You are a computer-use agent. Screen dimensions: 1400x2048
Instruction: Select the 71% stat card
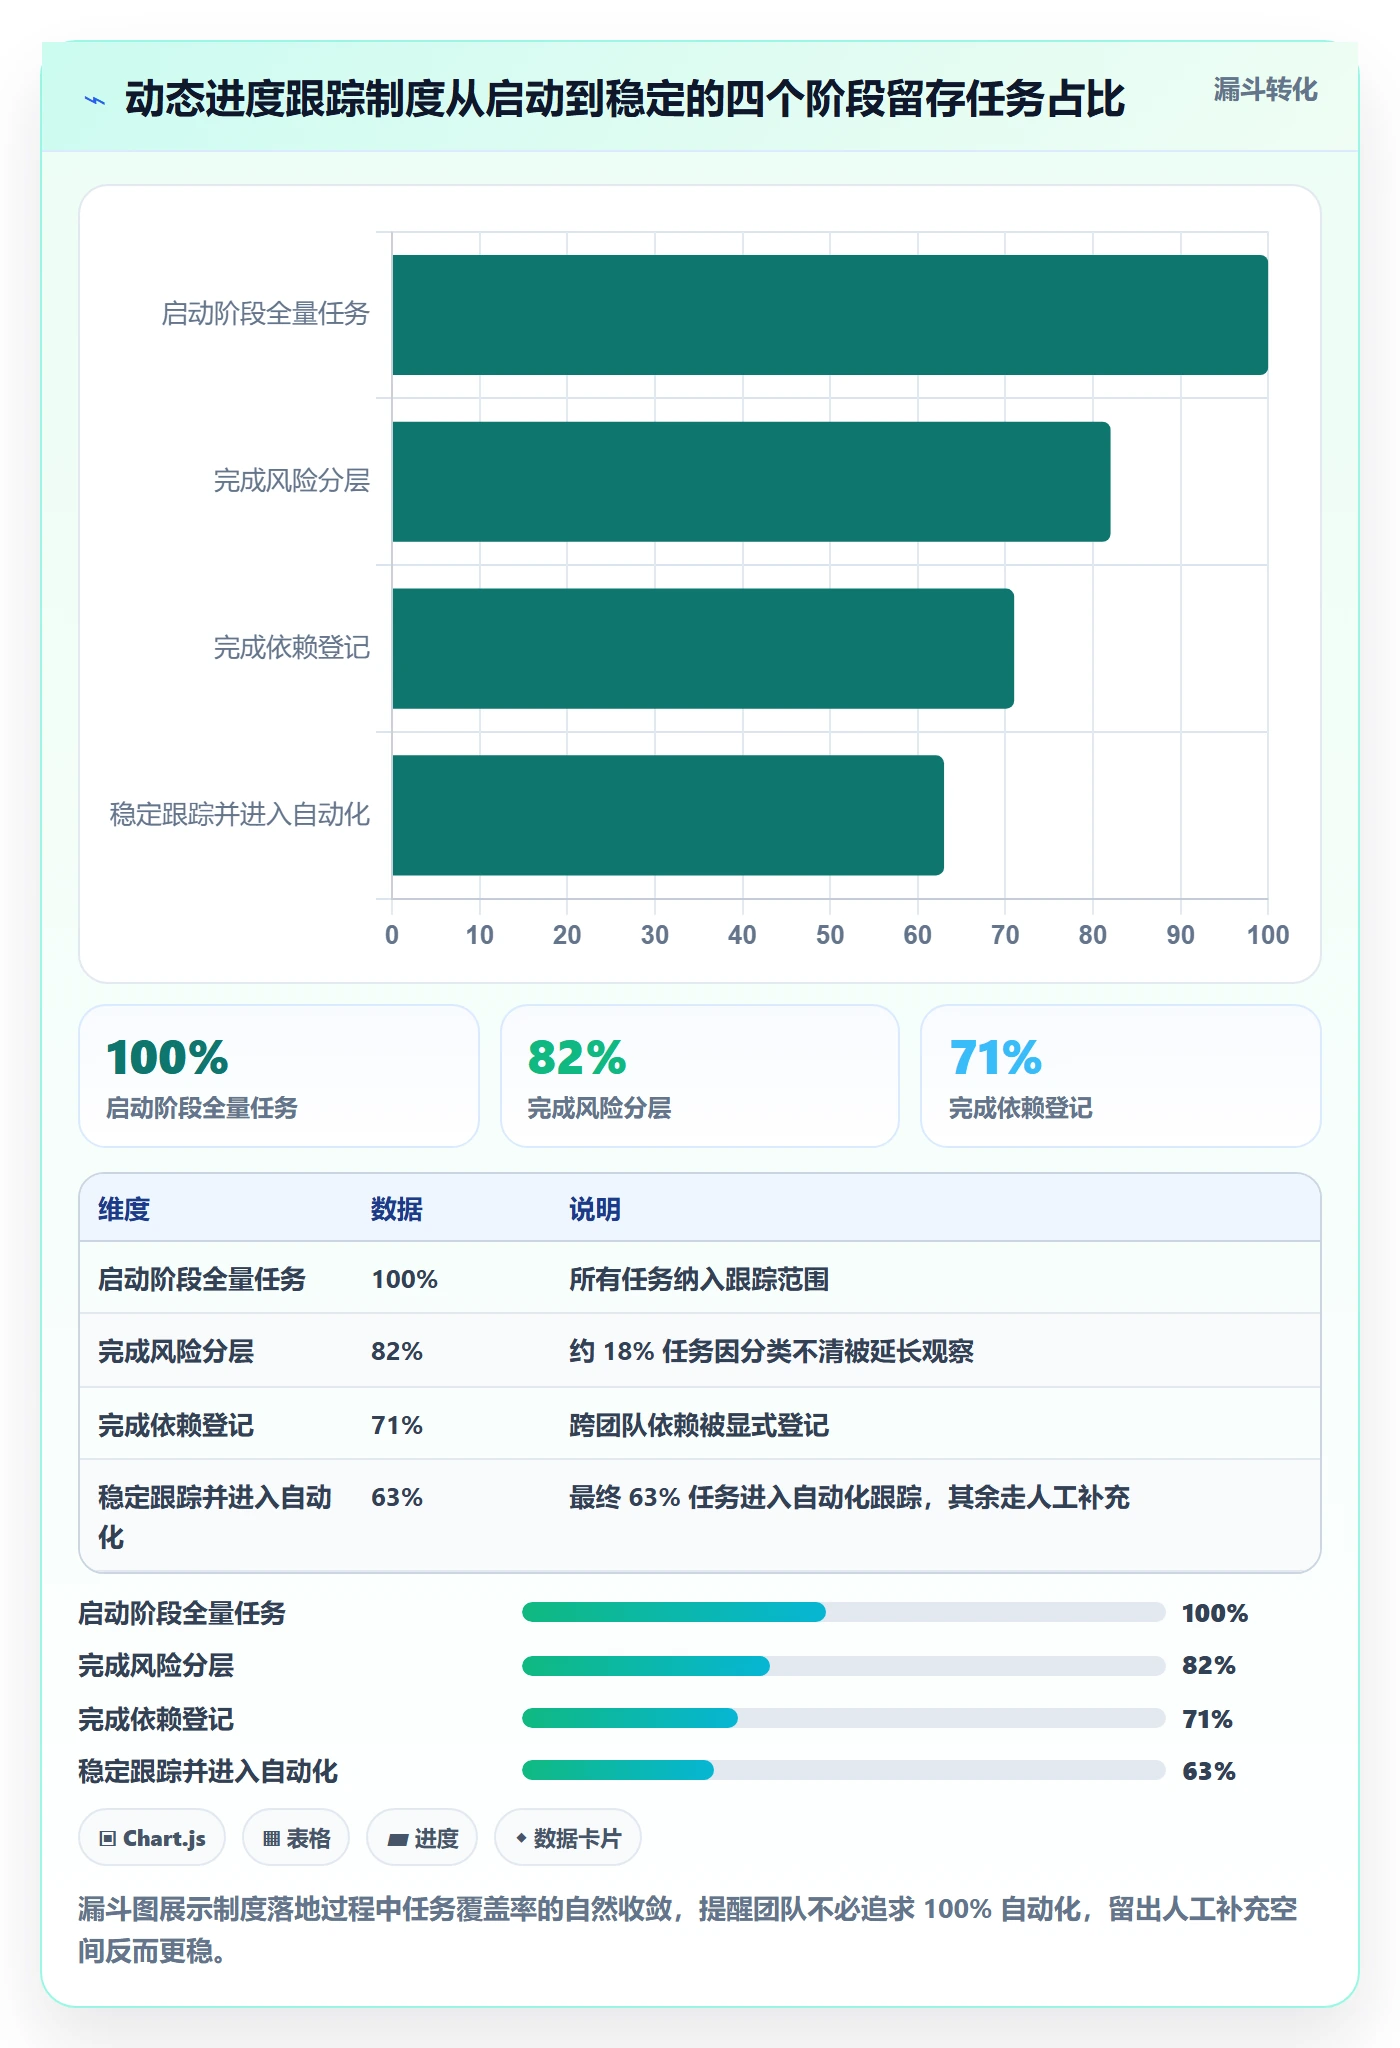(1121, 1076)
